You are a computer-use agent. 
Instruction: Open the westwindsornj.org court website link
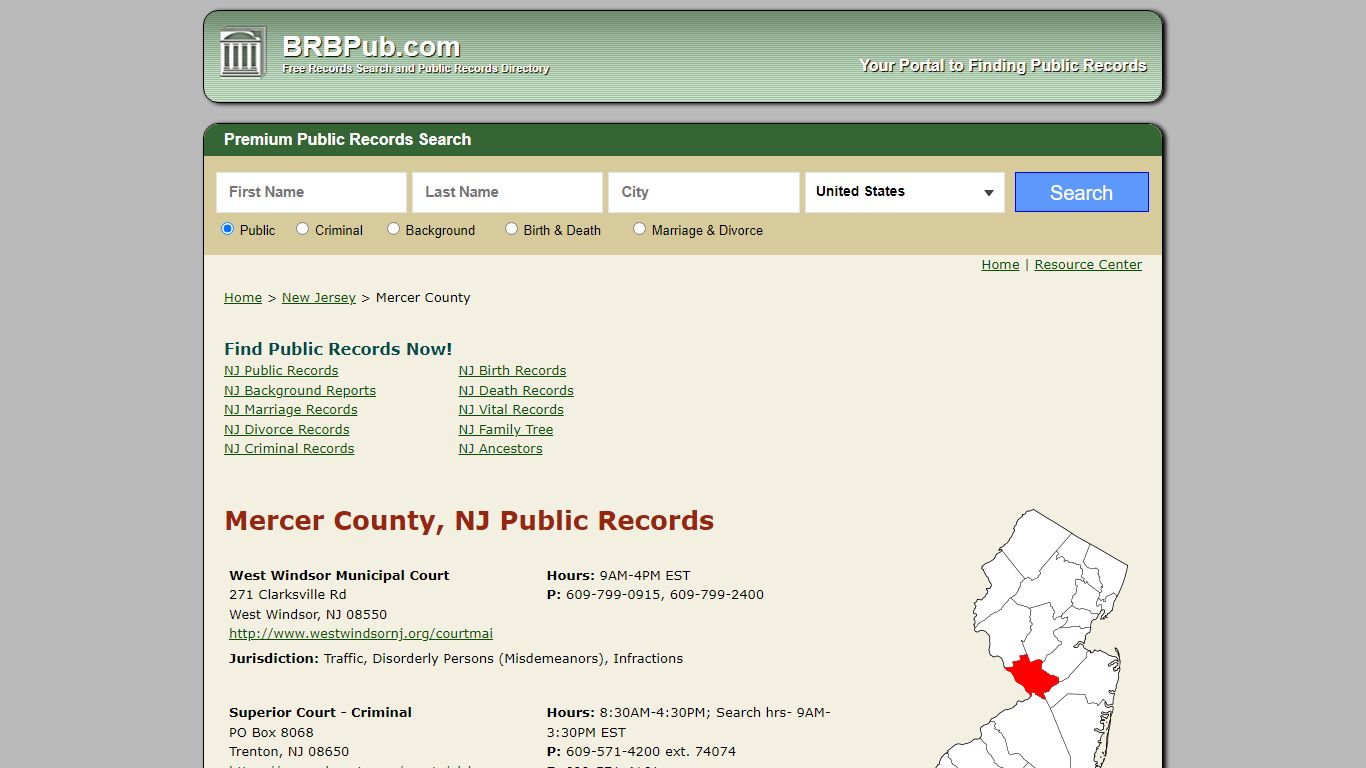coord(361,634)
